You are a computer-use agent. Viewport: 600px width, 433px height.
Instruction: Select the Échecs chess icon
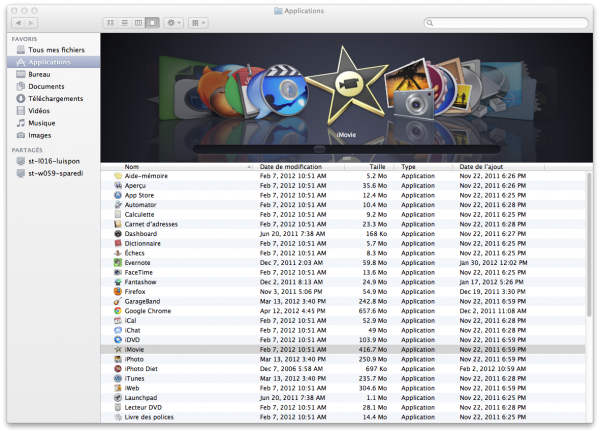[118, 253]
